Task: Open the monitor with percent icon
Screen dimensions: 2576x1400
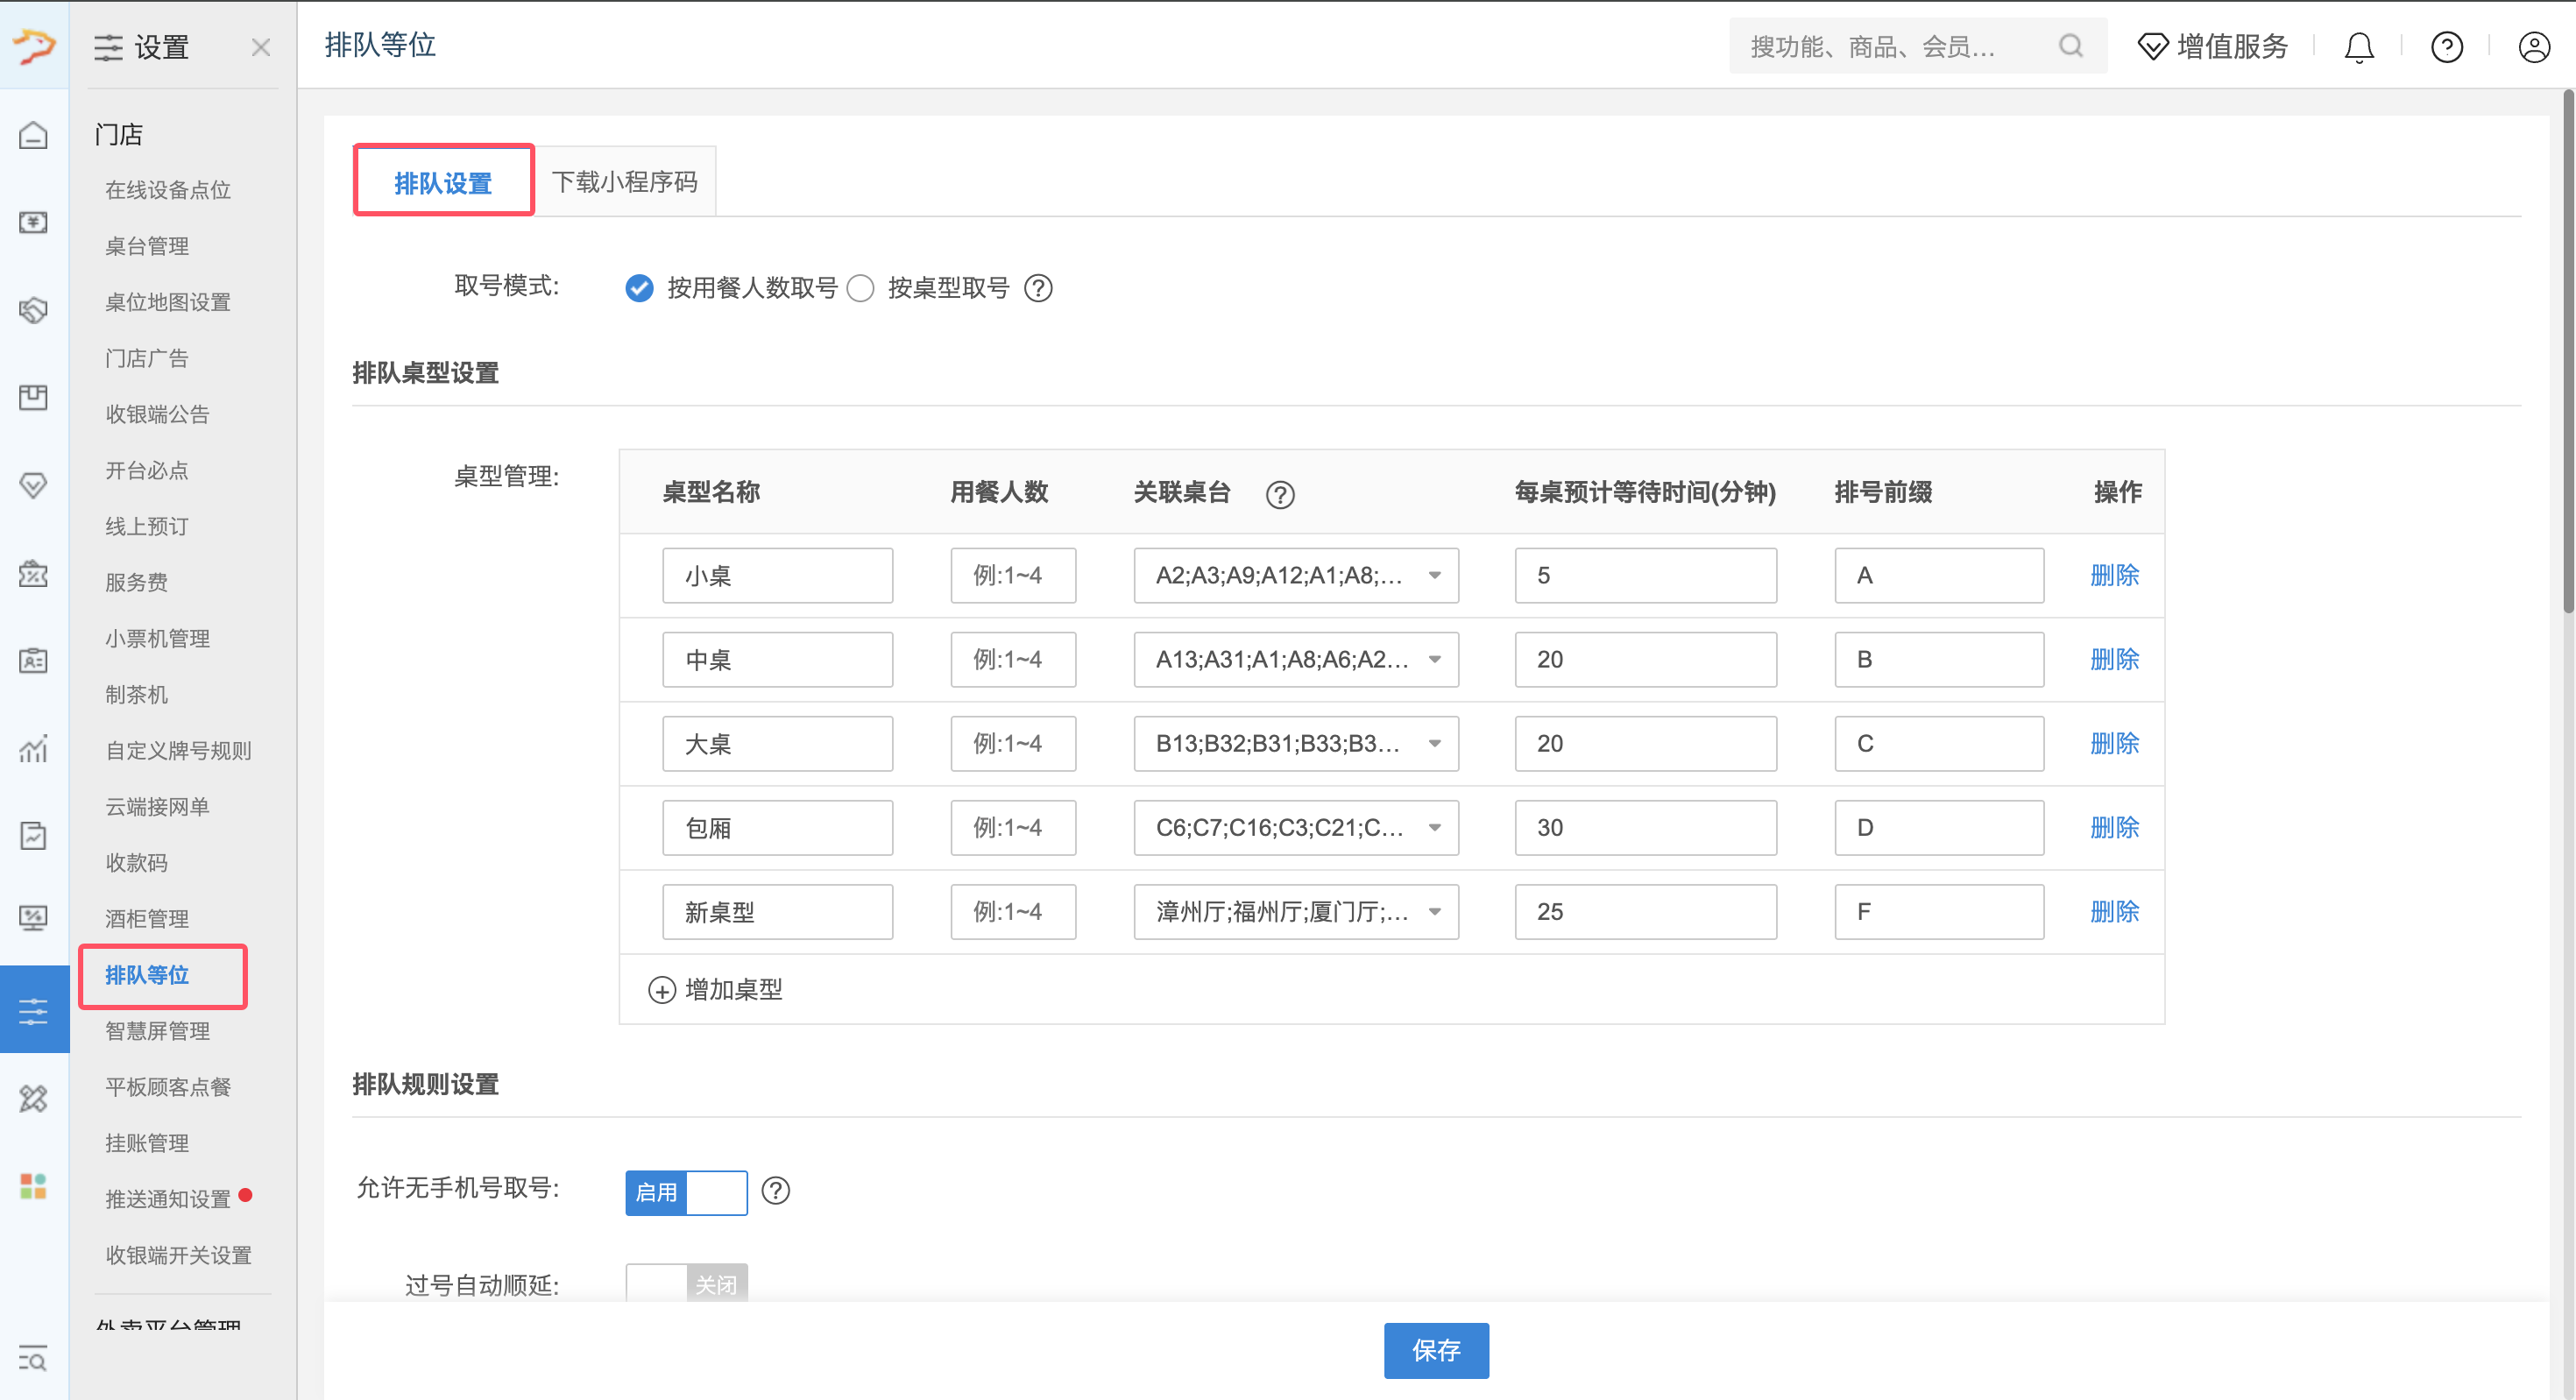Action: click(x=33, y=917)
